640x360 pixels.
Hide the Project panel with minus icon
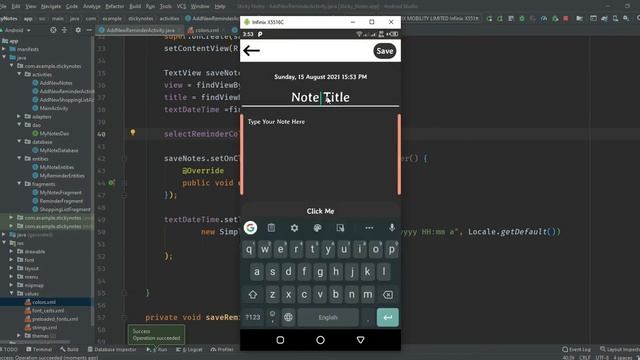[89, 30]
